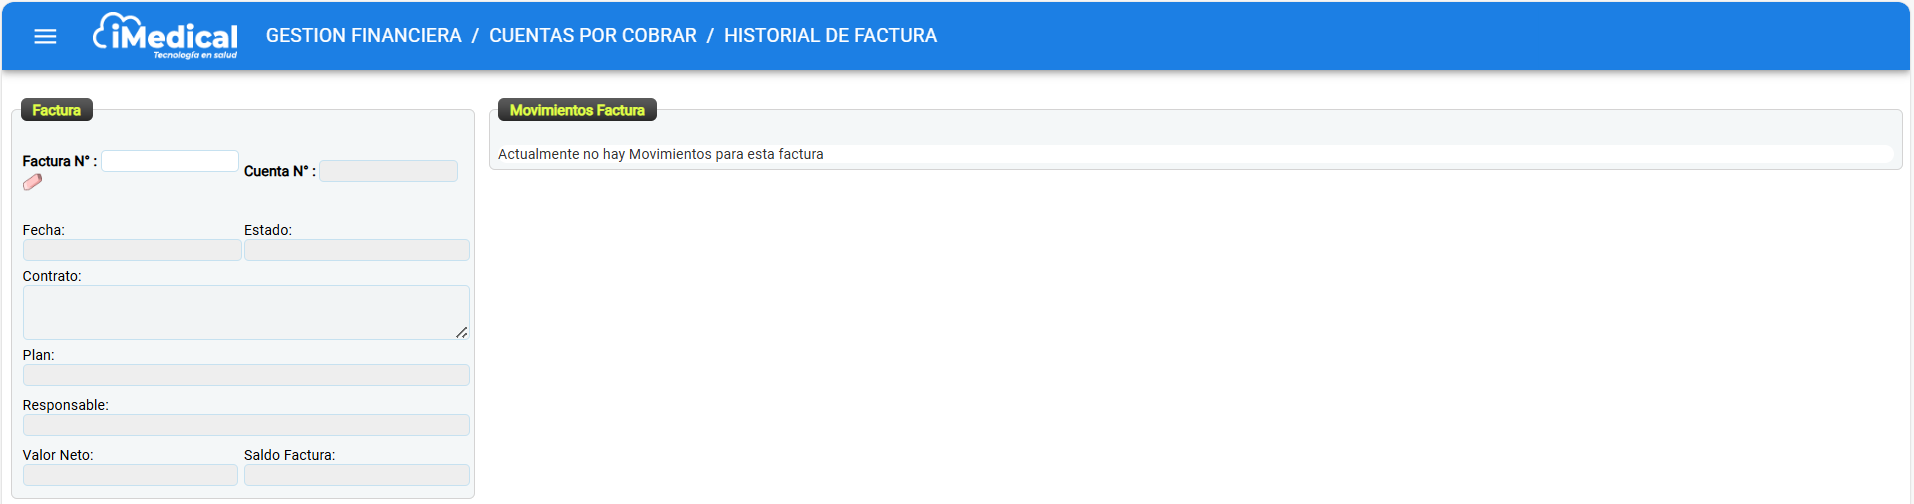1914x504 pixels.
Task: Click the Valor Neto field
Action: (130, 475)
